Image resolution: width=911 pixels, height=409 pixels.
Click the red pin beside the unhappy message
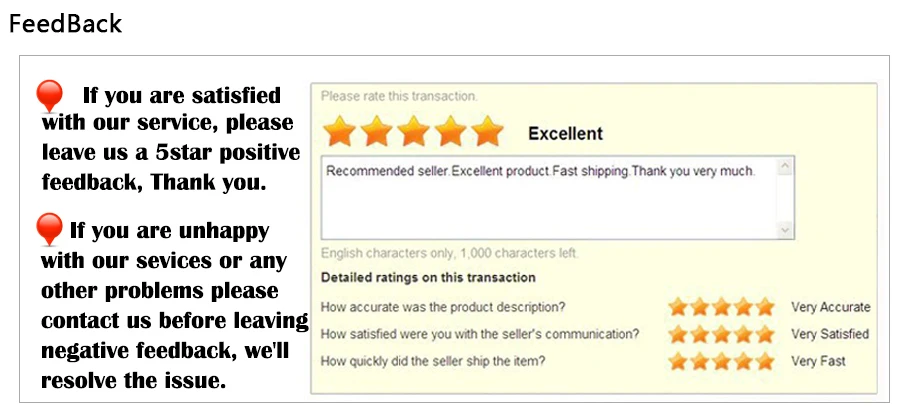coord(49,229)
